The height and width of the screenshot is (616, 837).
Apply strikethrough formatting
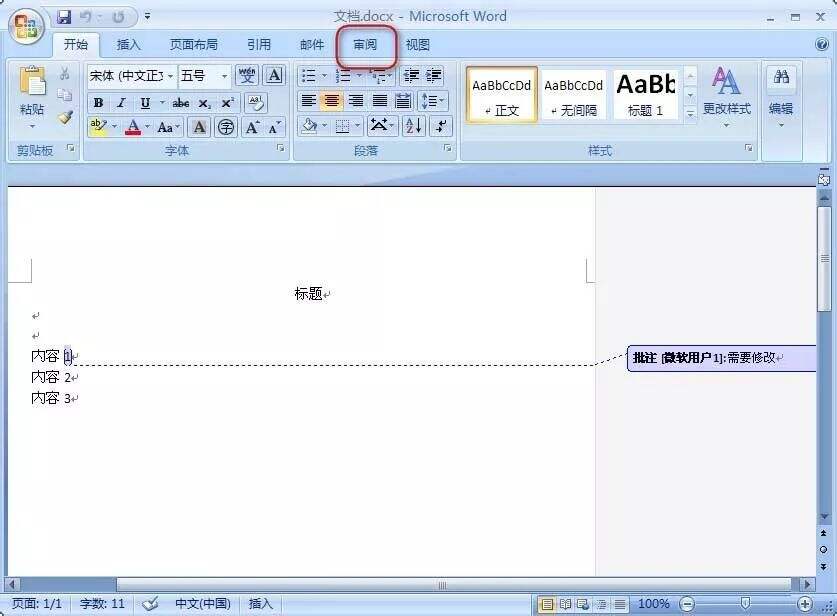181,102
